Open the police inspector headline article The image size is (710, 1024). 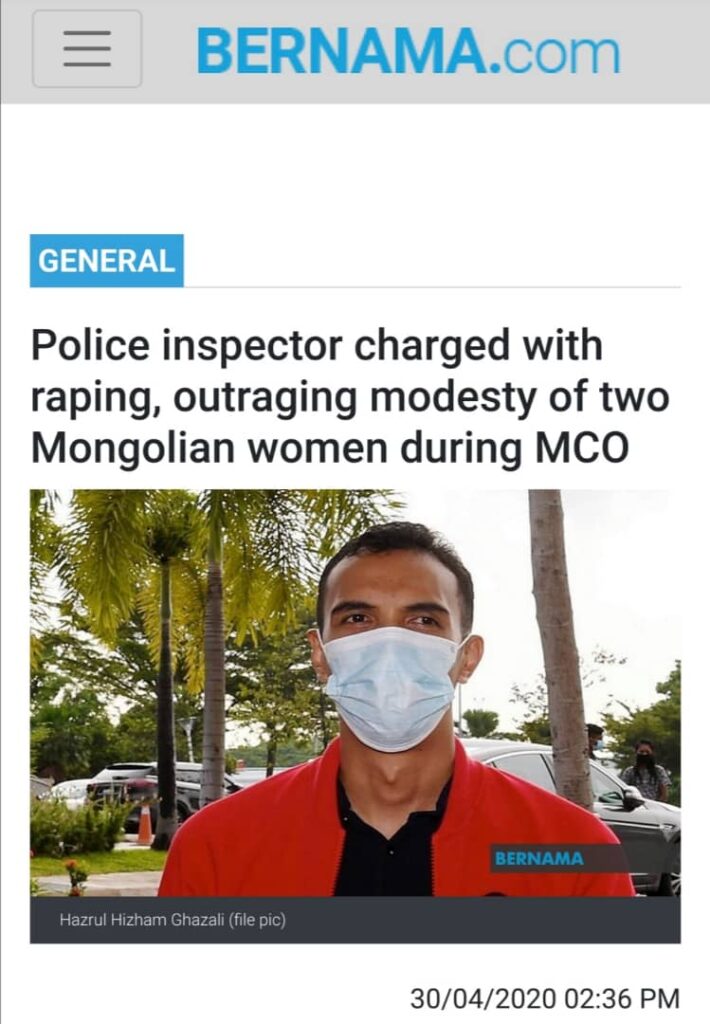pyautogui.click(x=350, y=396)
